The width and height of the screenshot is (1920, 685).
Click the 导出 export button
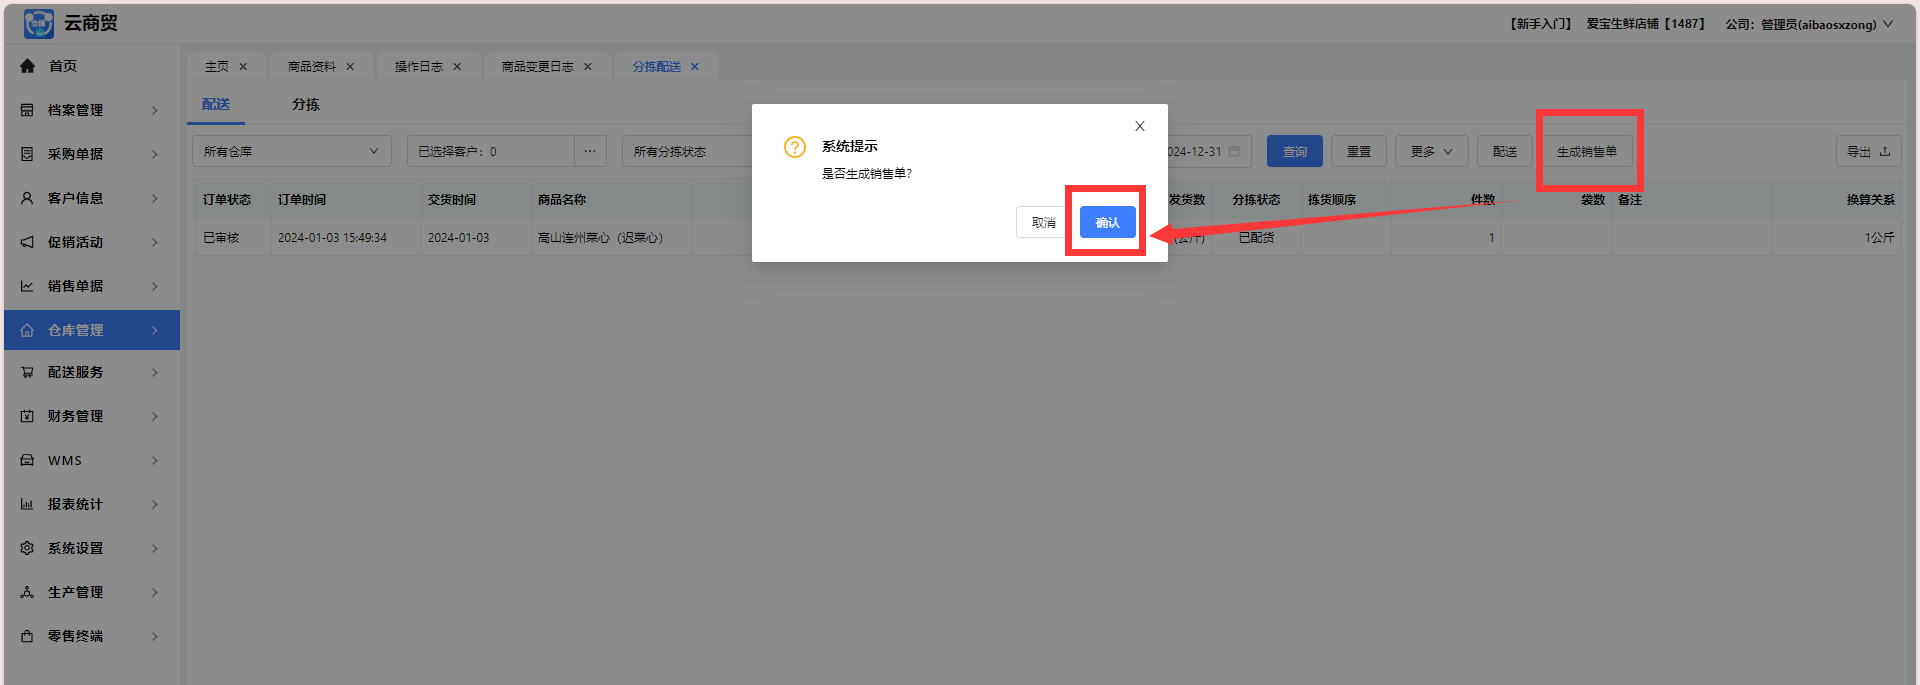[1867, 151]
